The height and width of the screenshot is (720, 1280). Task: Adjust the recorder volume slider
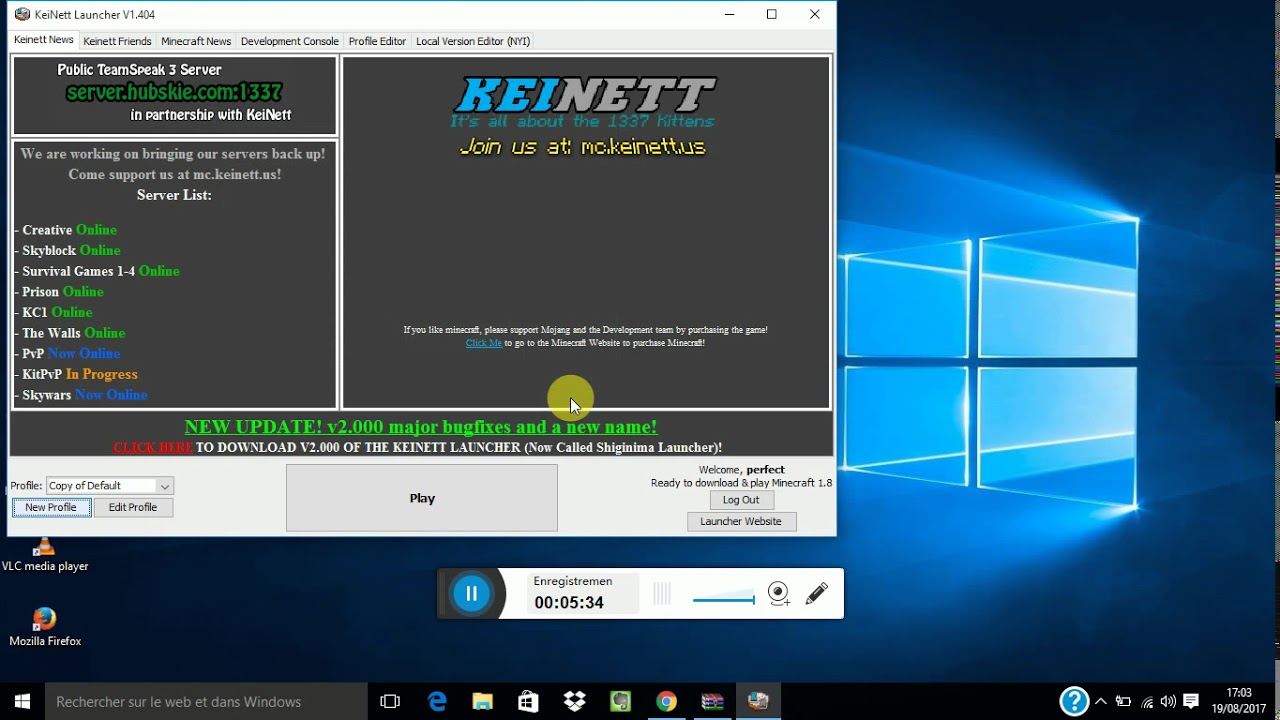click(x=723, y=600)
